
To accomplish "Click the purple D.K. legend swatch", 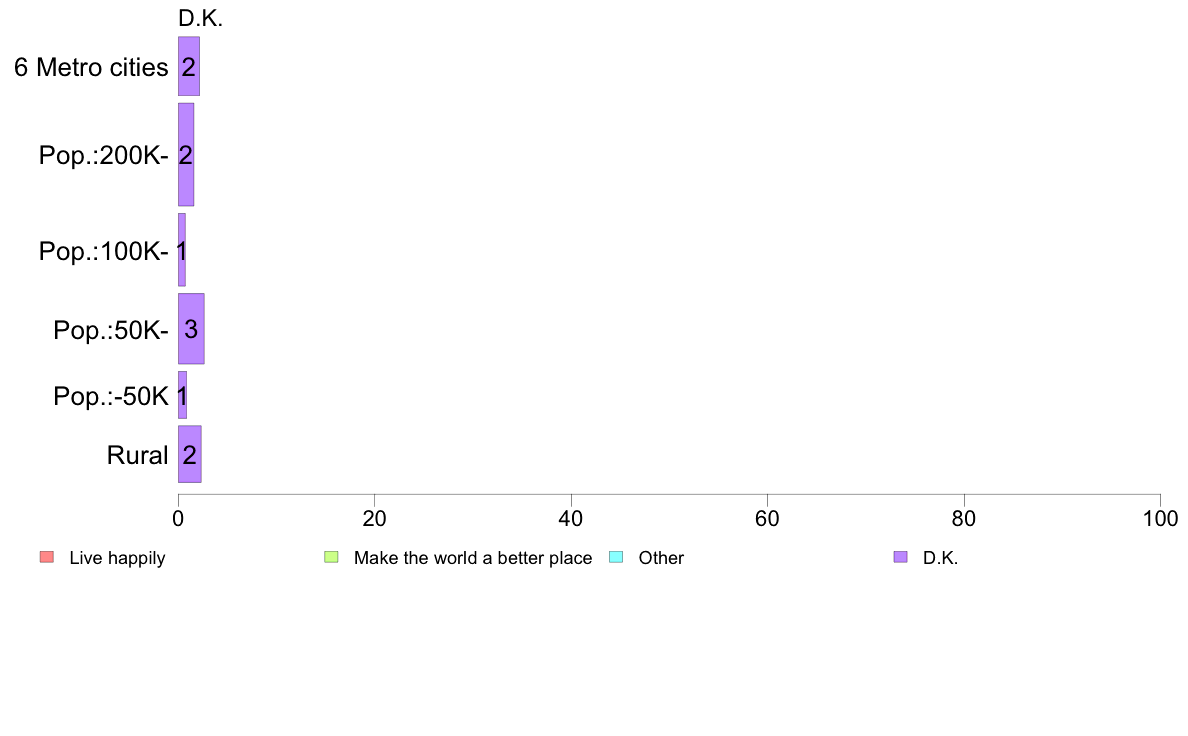I will pyautogui.click(x=900, y=557).
